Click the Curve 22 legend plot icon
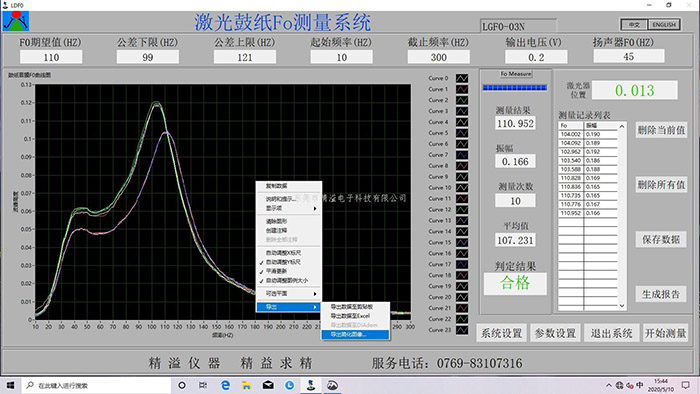The height and width of the screenshot is (394, 700). point(462,319)
